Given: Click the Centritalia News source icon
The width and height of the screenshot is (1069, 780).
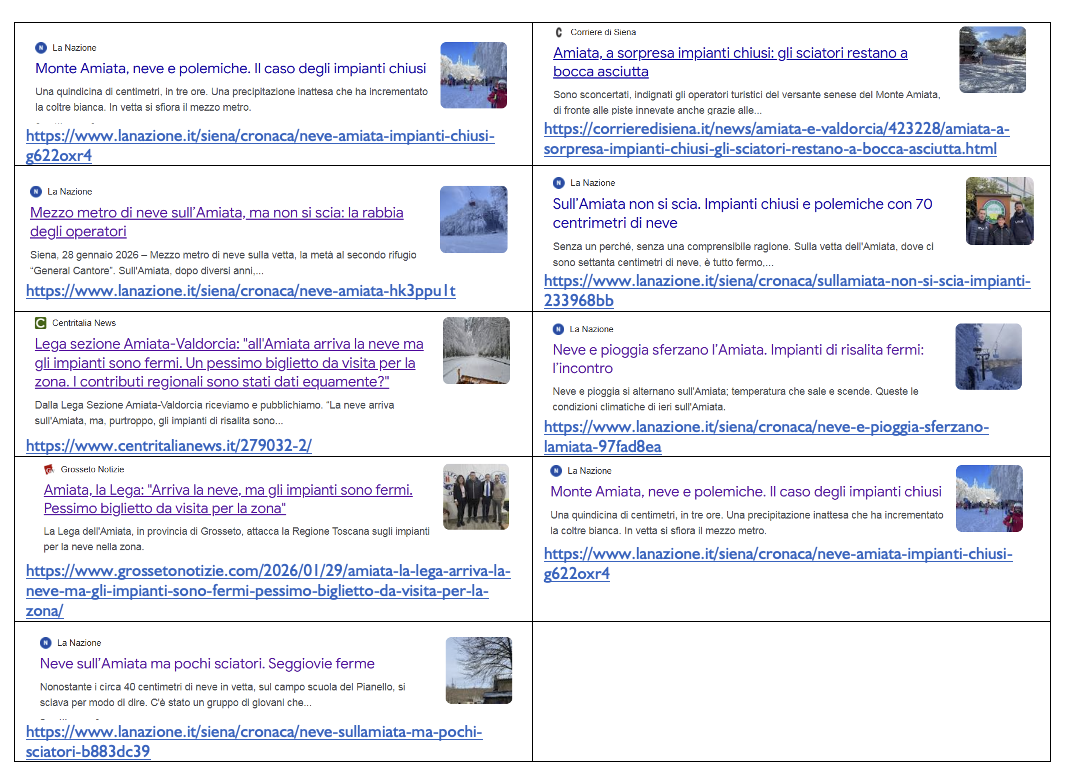Looking at the screenshot, I should click(x=40, y=323).
